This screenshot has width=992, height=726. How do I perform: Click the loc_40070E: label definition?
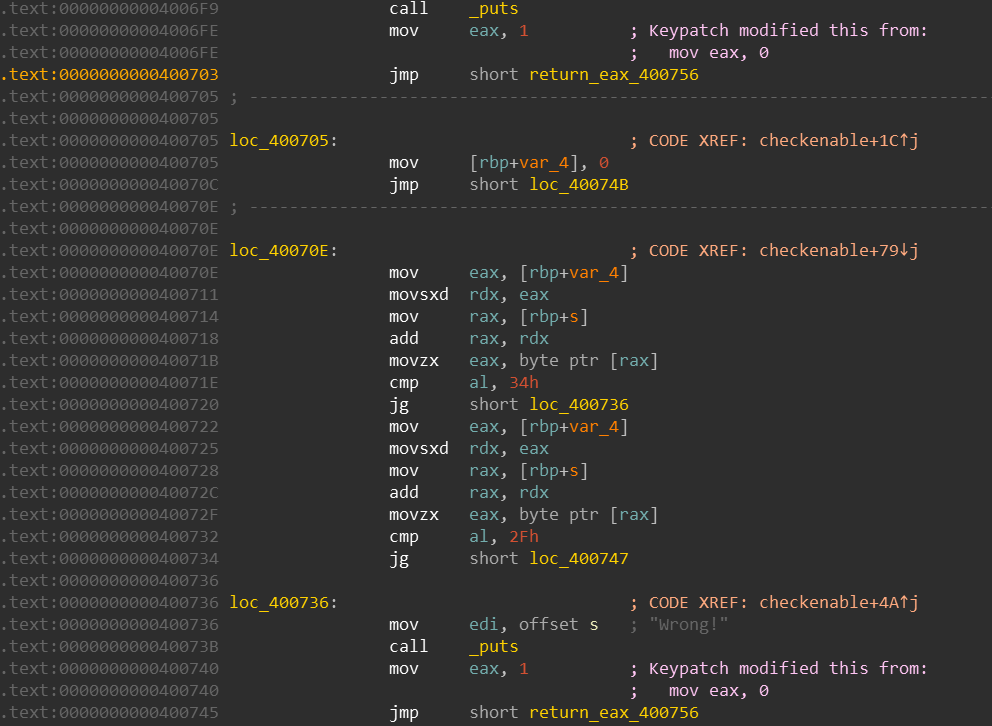[x=283, y=250]
